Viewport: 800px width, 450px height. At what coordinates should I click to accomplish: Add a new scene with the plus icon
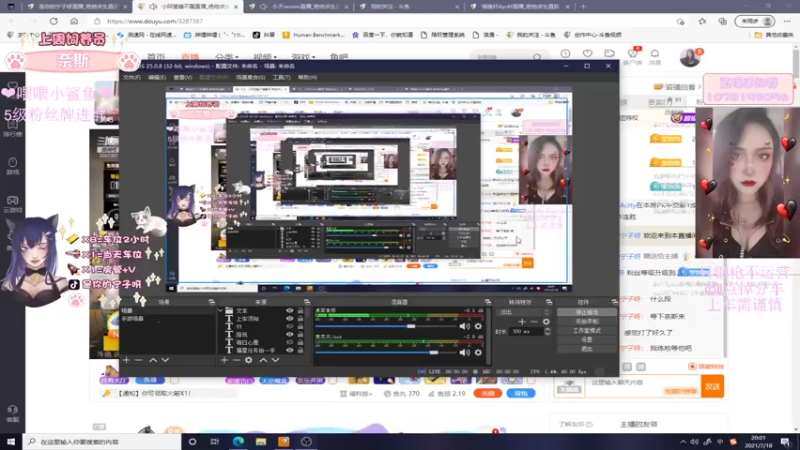tap(126, 360)
